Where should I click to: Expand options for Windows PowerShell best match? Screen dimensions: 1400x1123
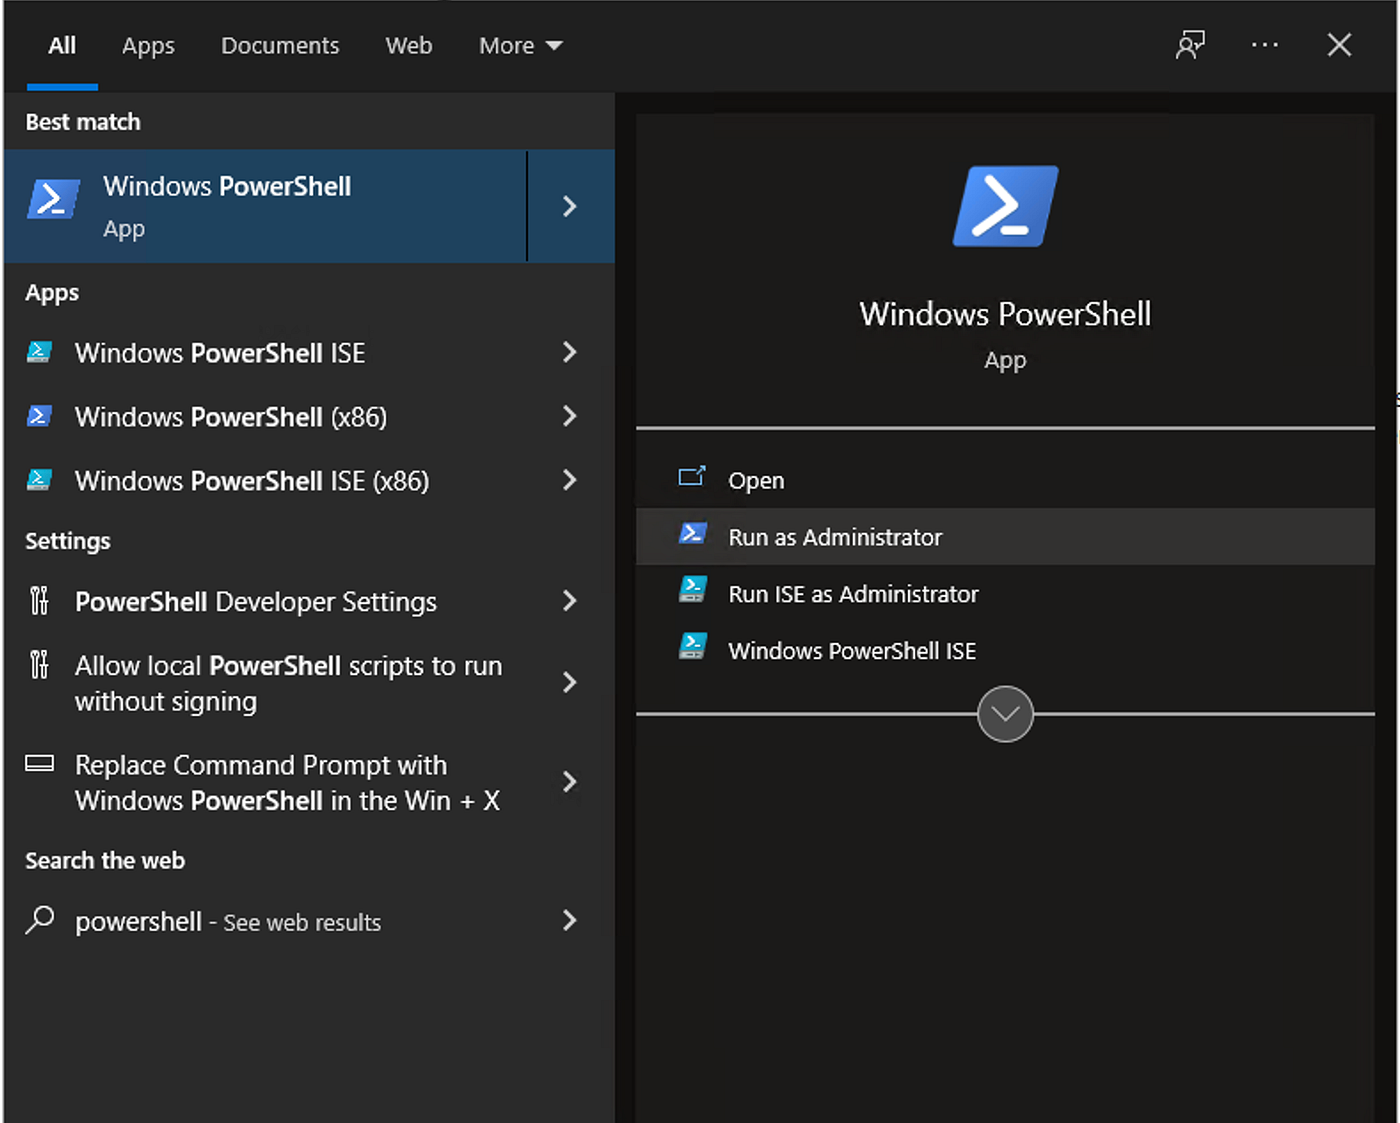pyautogui.click(x=569, y=206)
